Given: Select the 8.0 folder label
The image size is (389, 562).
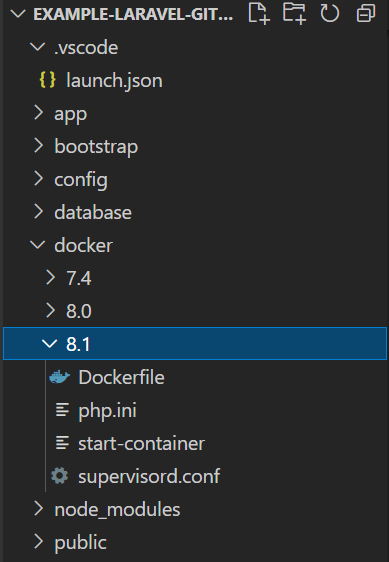Looking at the screenshot, I should [79, 311].
